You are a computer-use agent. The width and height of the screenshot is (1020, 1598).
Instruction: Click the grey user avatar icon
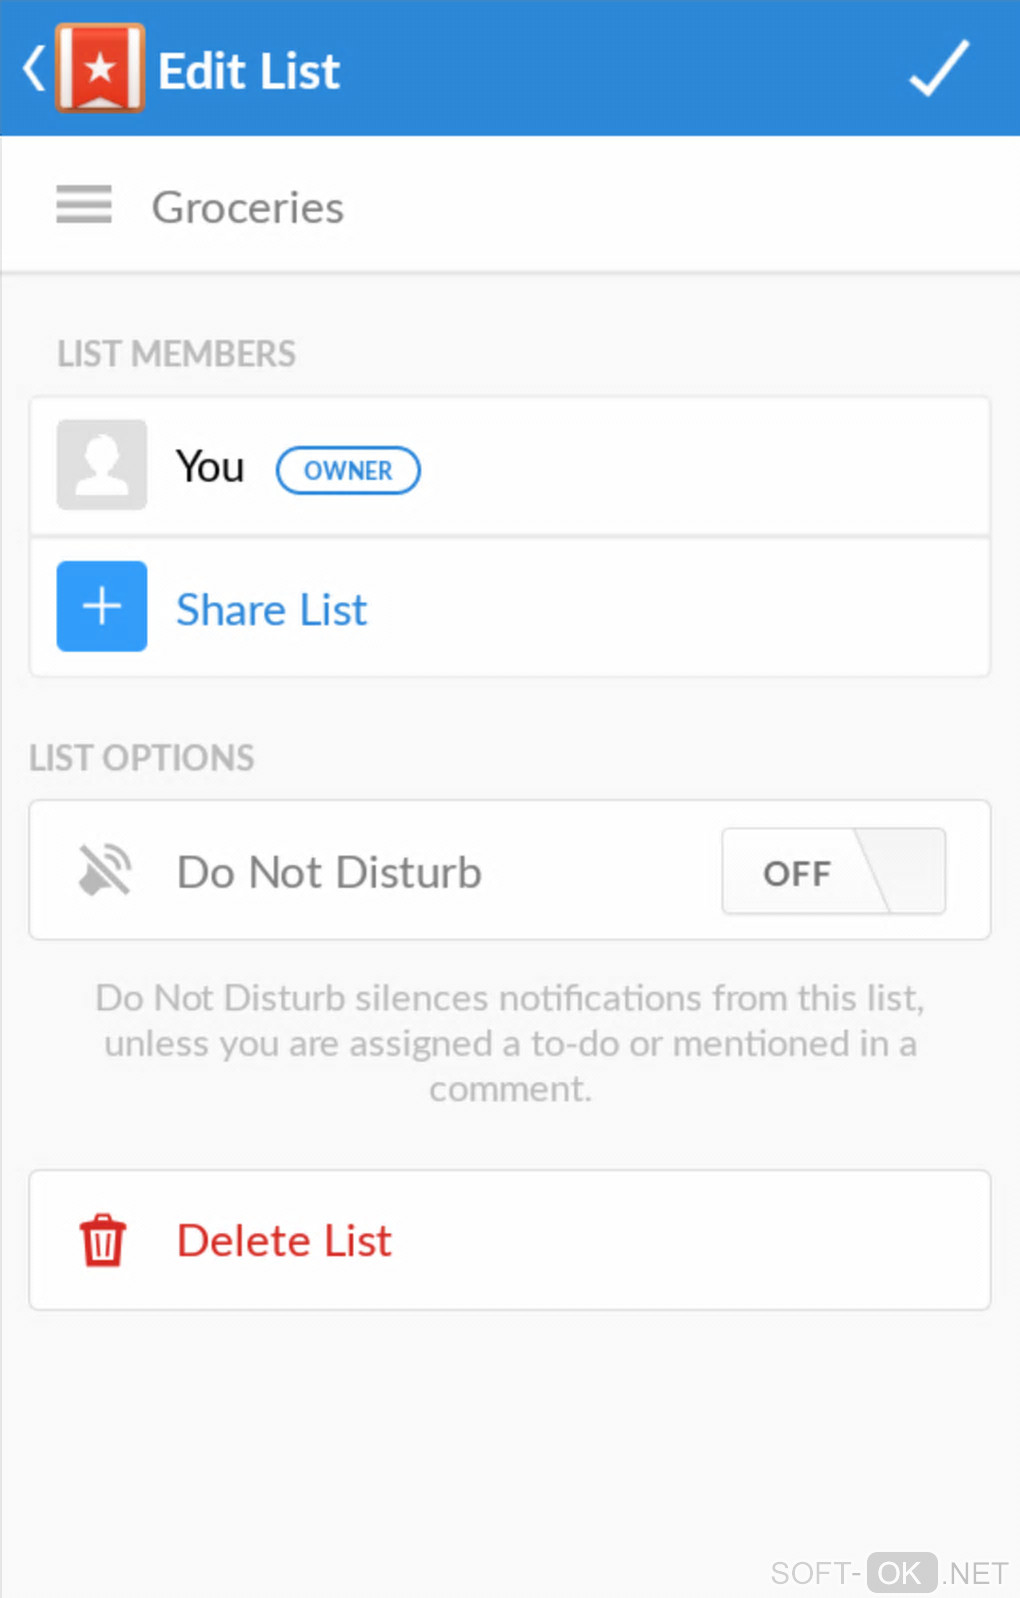coord(102,465)
